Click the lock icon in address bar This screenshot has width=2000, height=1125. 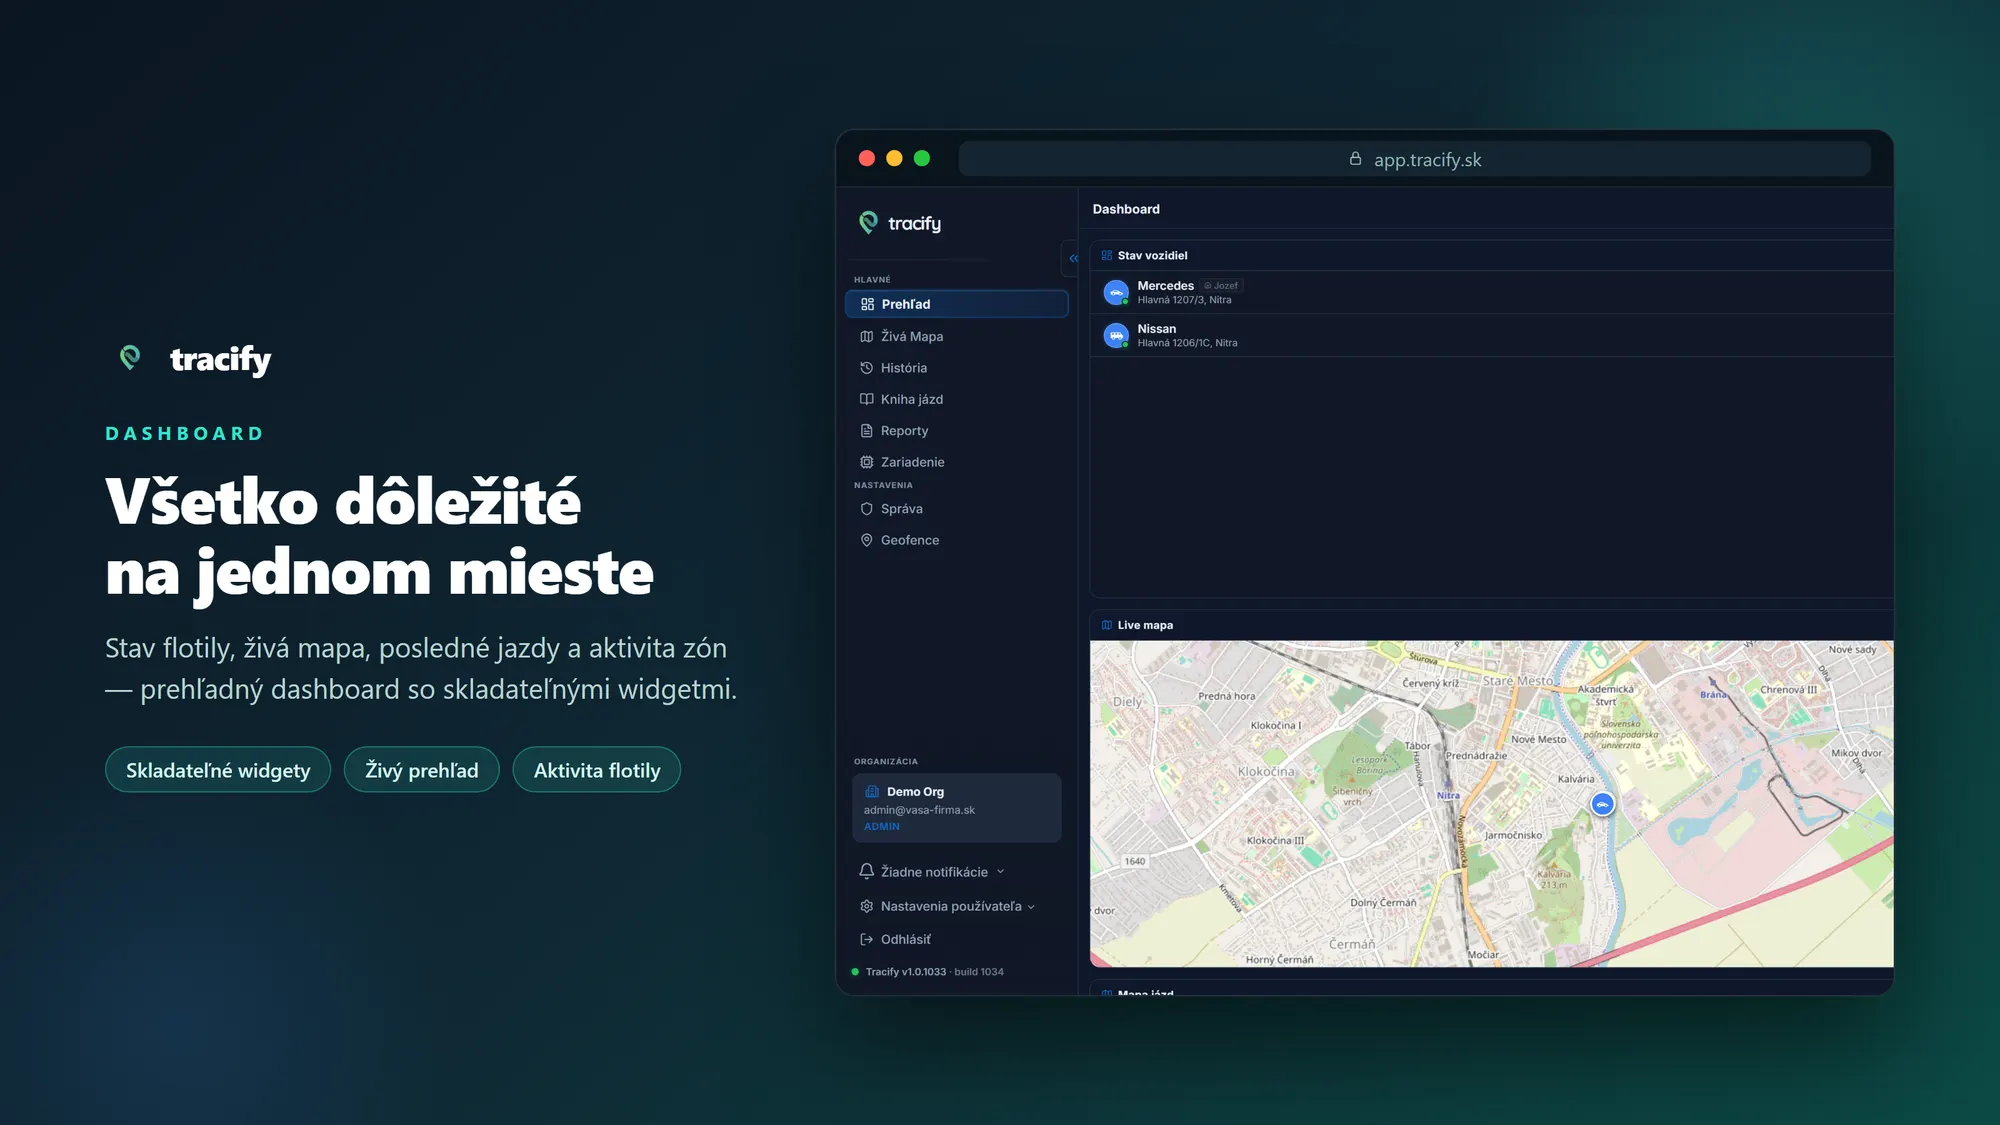click(x=1355, y=159)
